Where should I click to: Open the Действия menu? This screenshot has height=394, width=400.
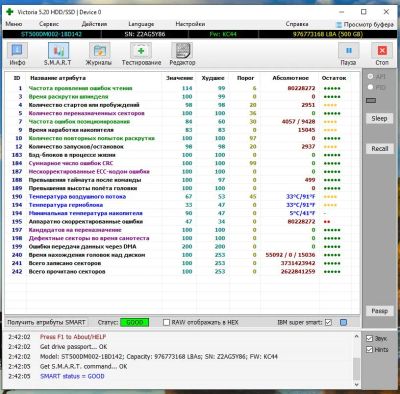click(x=94, y=24)
